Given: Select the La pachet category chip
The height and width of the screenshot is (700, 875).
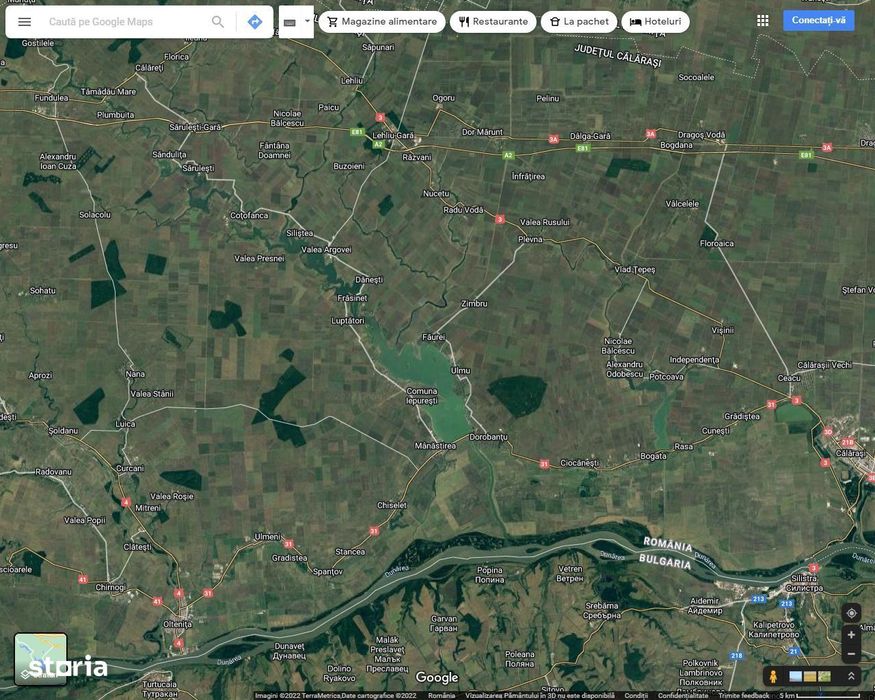Looking at the screenshot, I should tap(579, 22).
